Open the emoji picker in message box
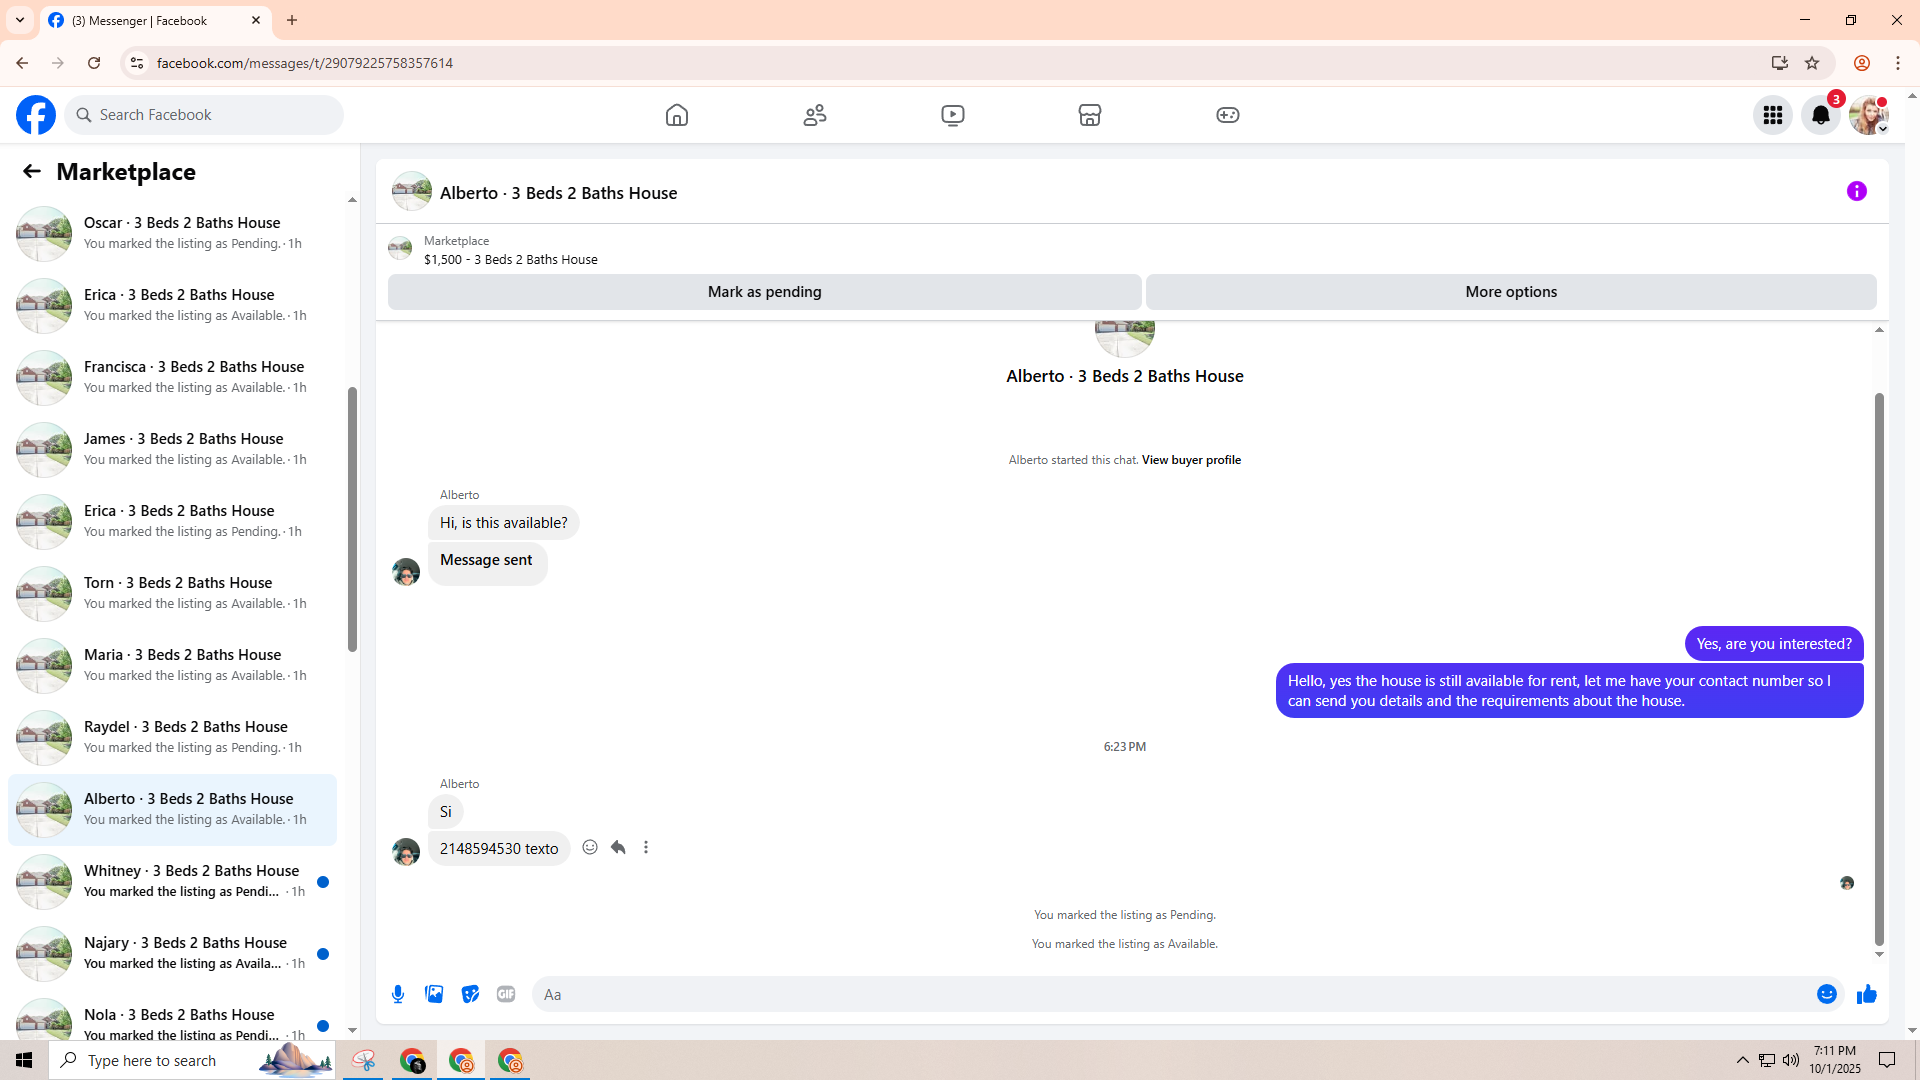Viewport: 1920px width, 1080px height. [x=1827, y=994]
